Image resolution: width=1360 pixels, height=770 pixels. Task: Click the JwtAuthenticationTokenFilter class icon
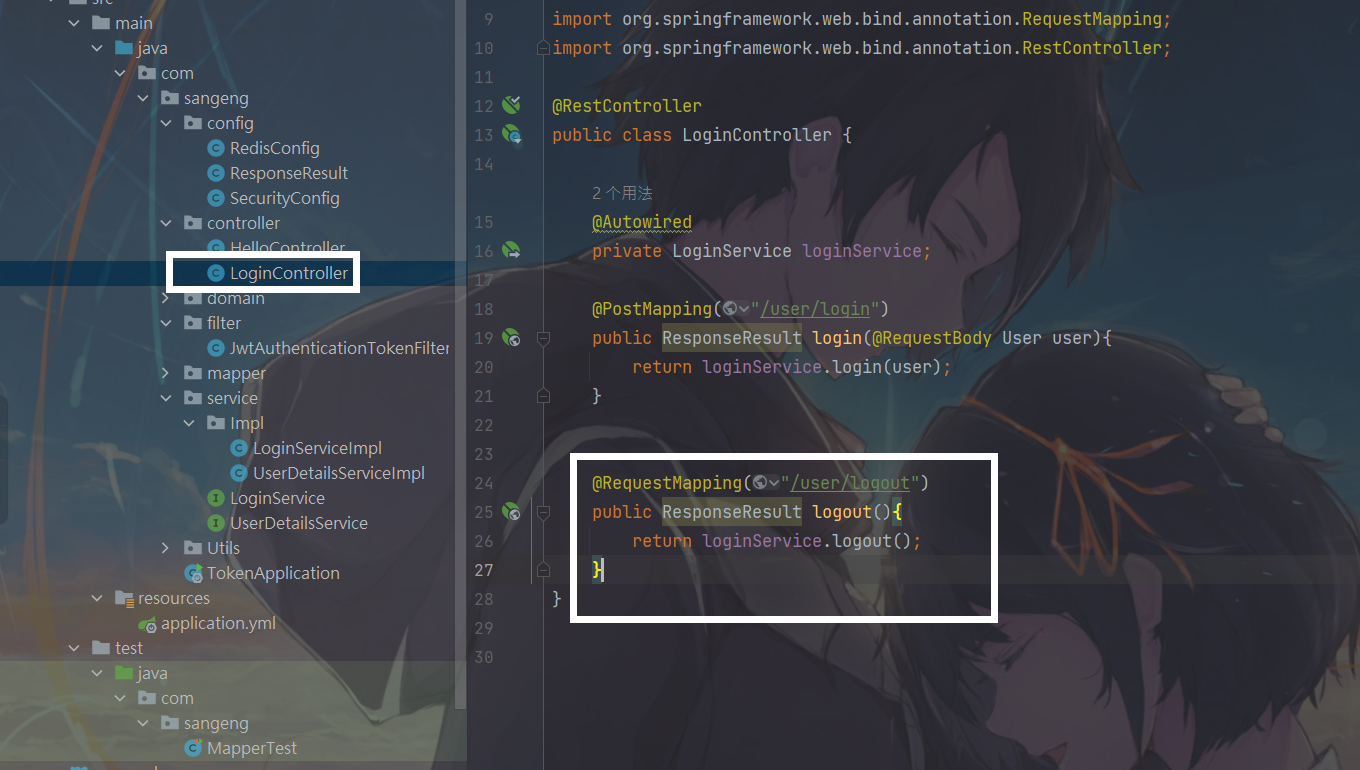click(215, 348)
